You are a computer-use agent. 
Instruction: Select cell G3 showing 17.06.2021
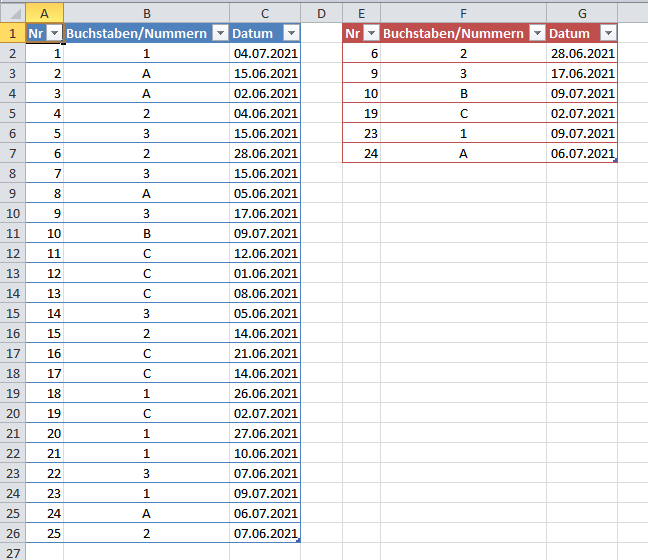tap(582, 73)
